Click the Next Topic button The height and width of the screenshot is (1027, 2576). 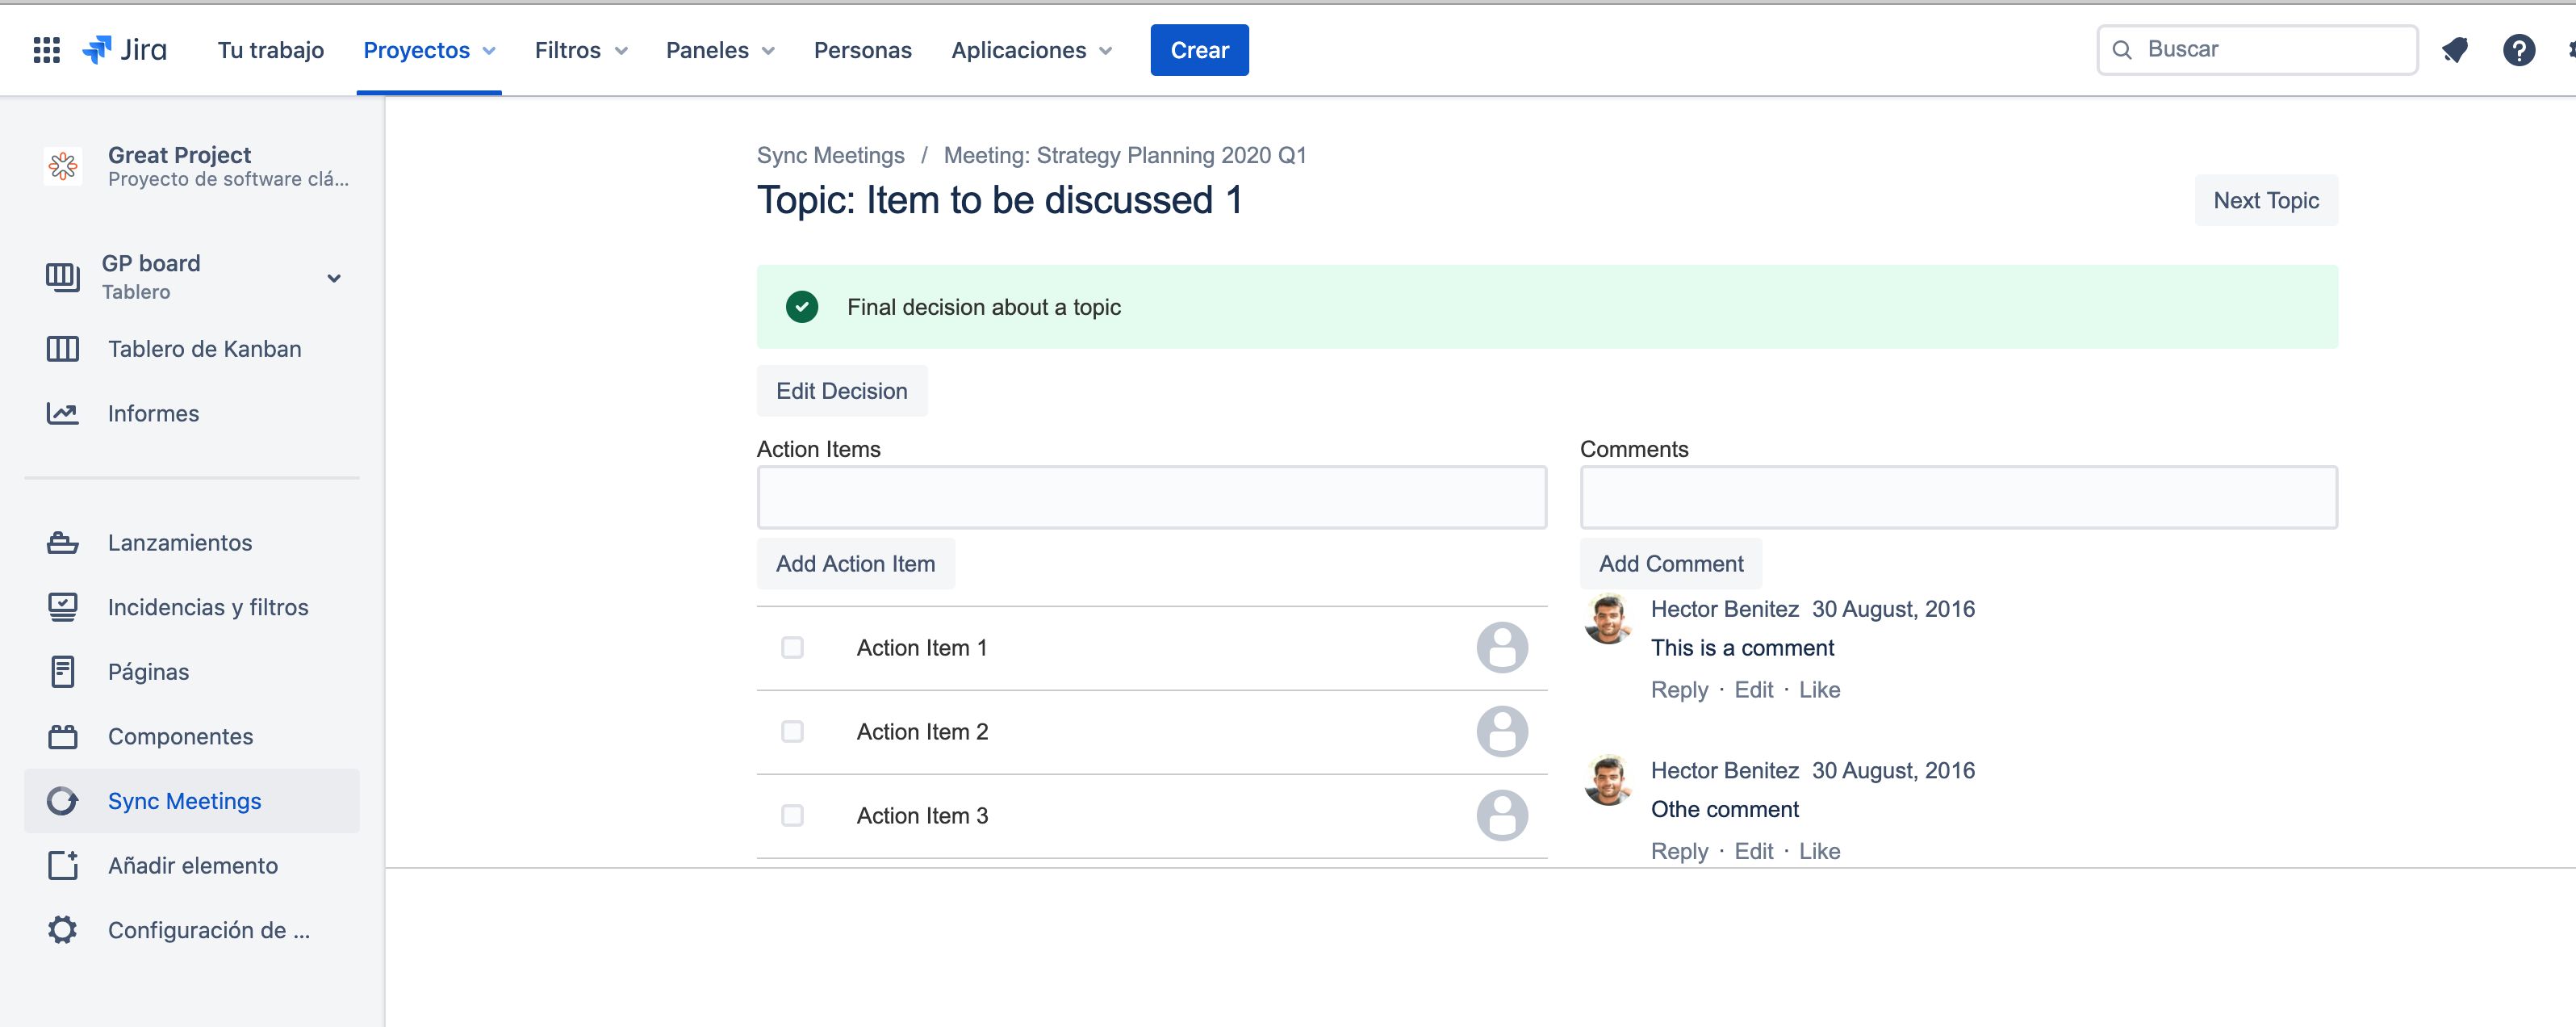click(2265, 200)
